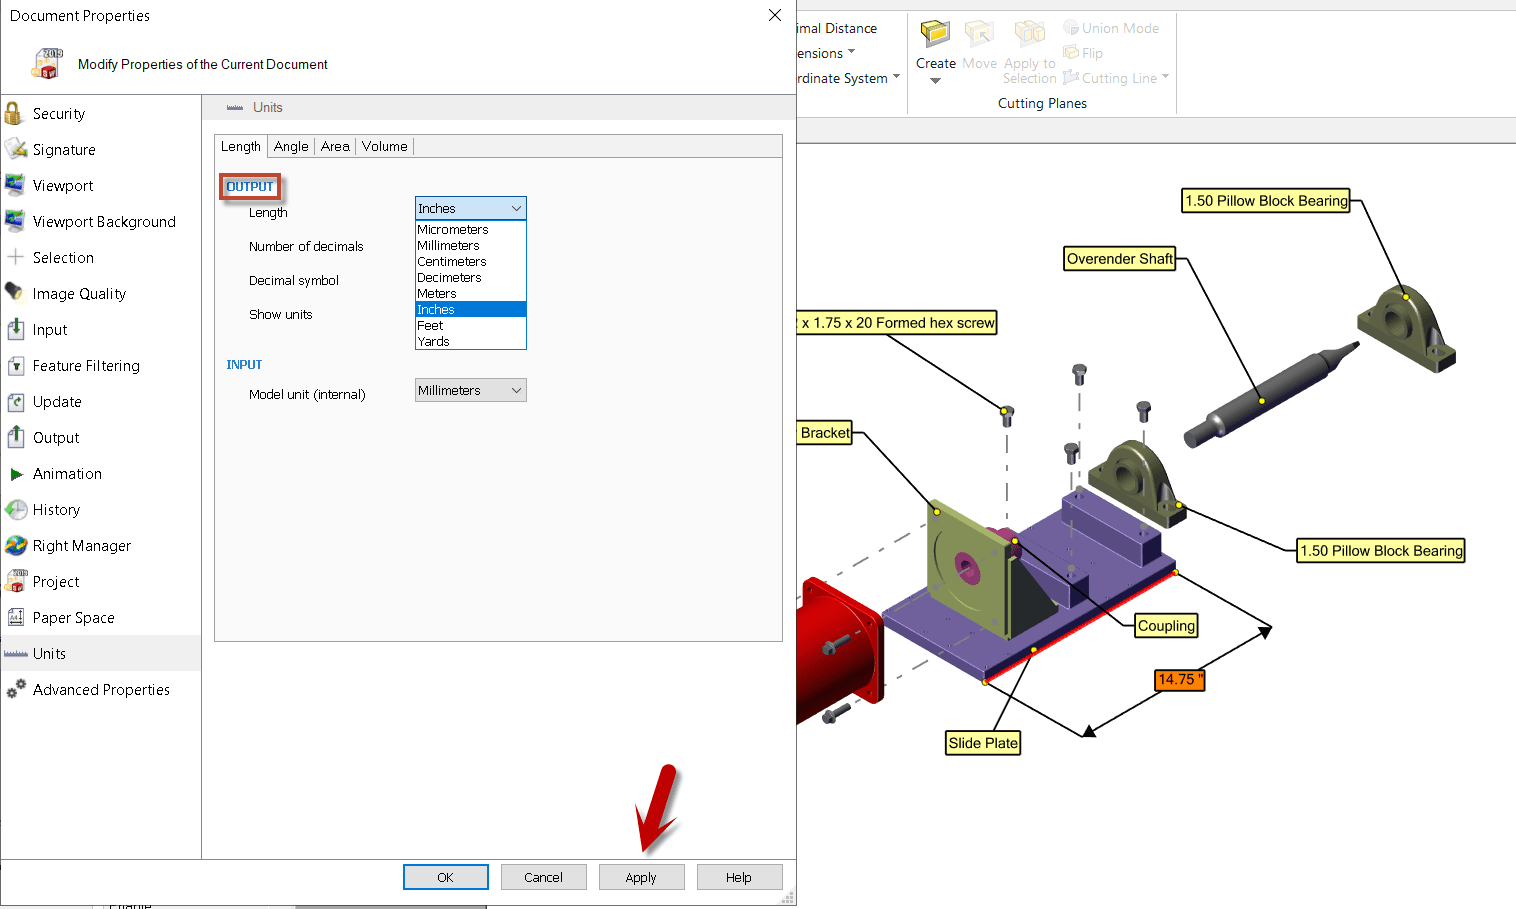The height and width of the screenshot is (909, 1516).
Task: Select the Paper Space sidebar item
Action: pos(73,618)
